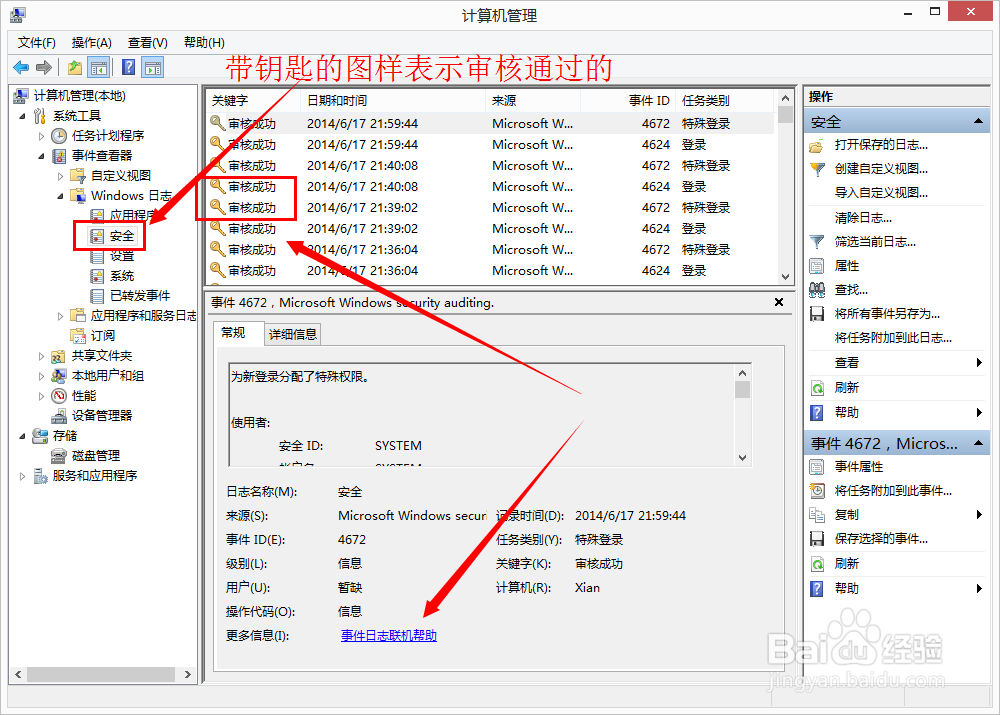Screen dimensions: 1000x715
Task: Select the event row at 2014/6/17 21:36:04 ID 4624
Action: (x=490, y=271)
